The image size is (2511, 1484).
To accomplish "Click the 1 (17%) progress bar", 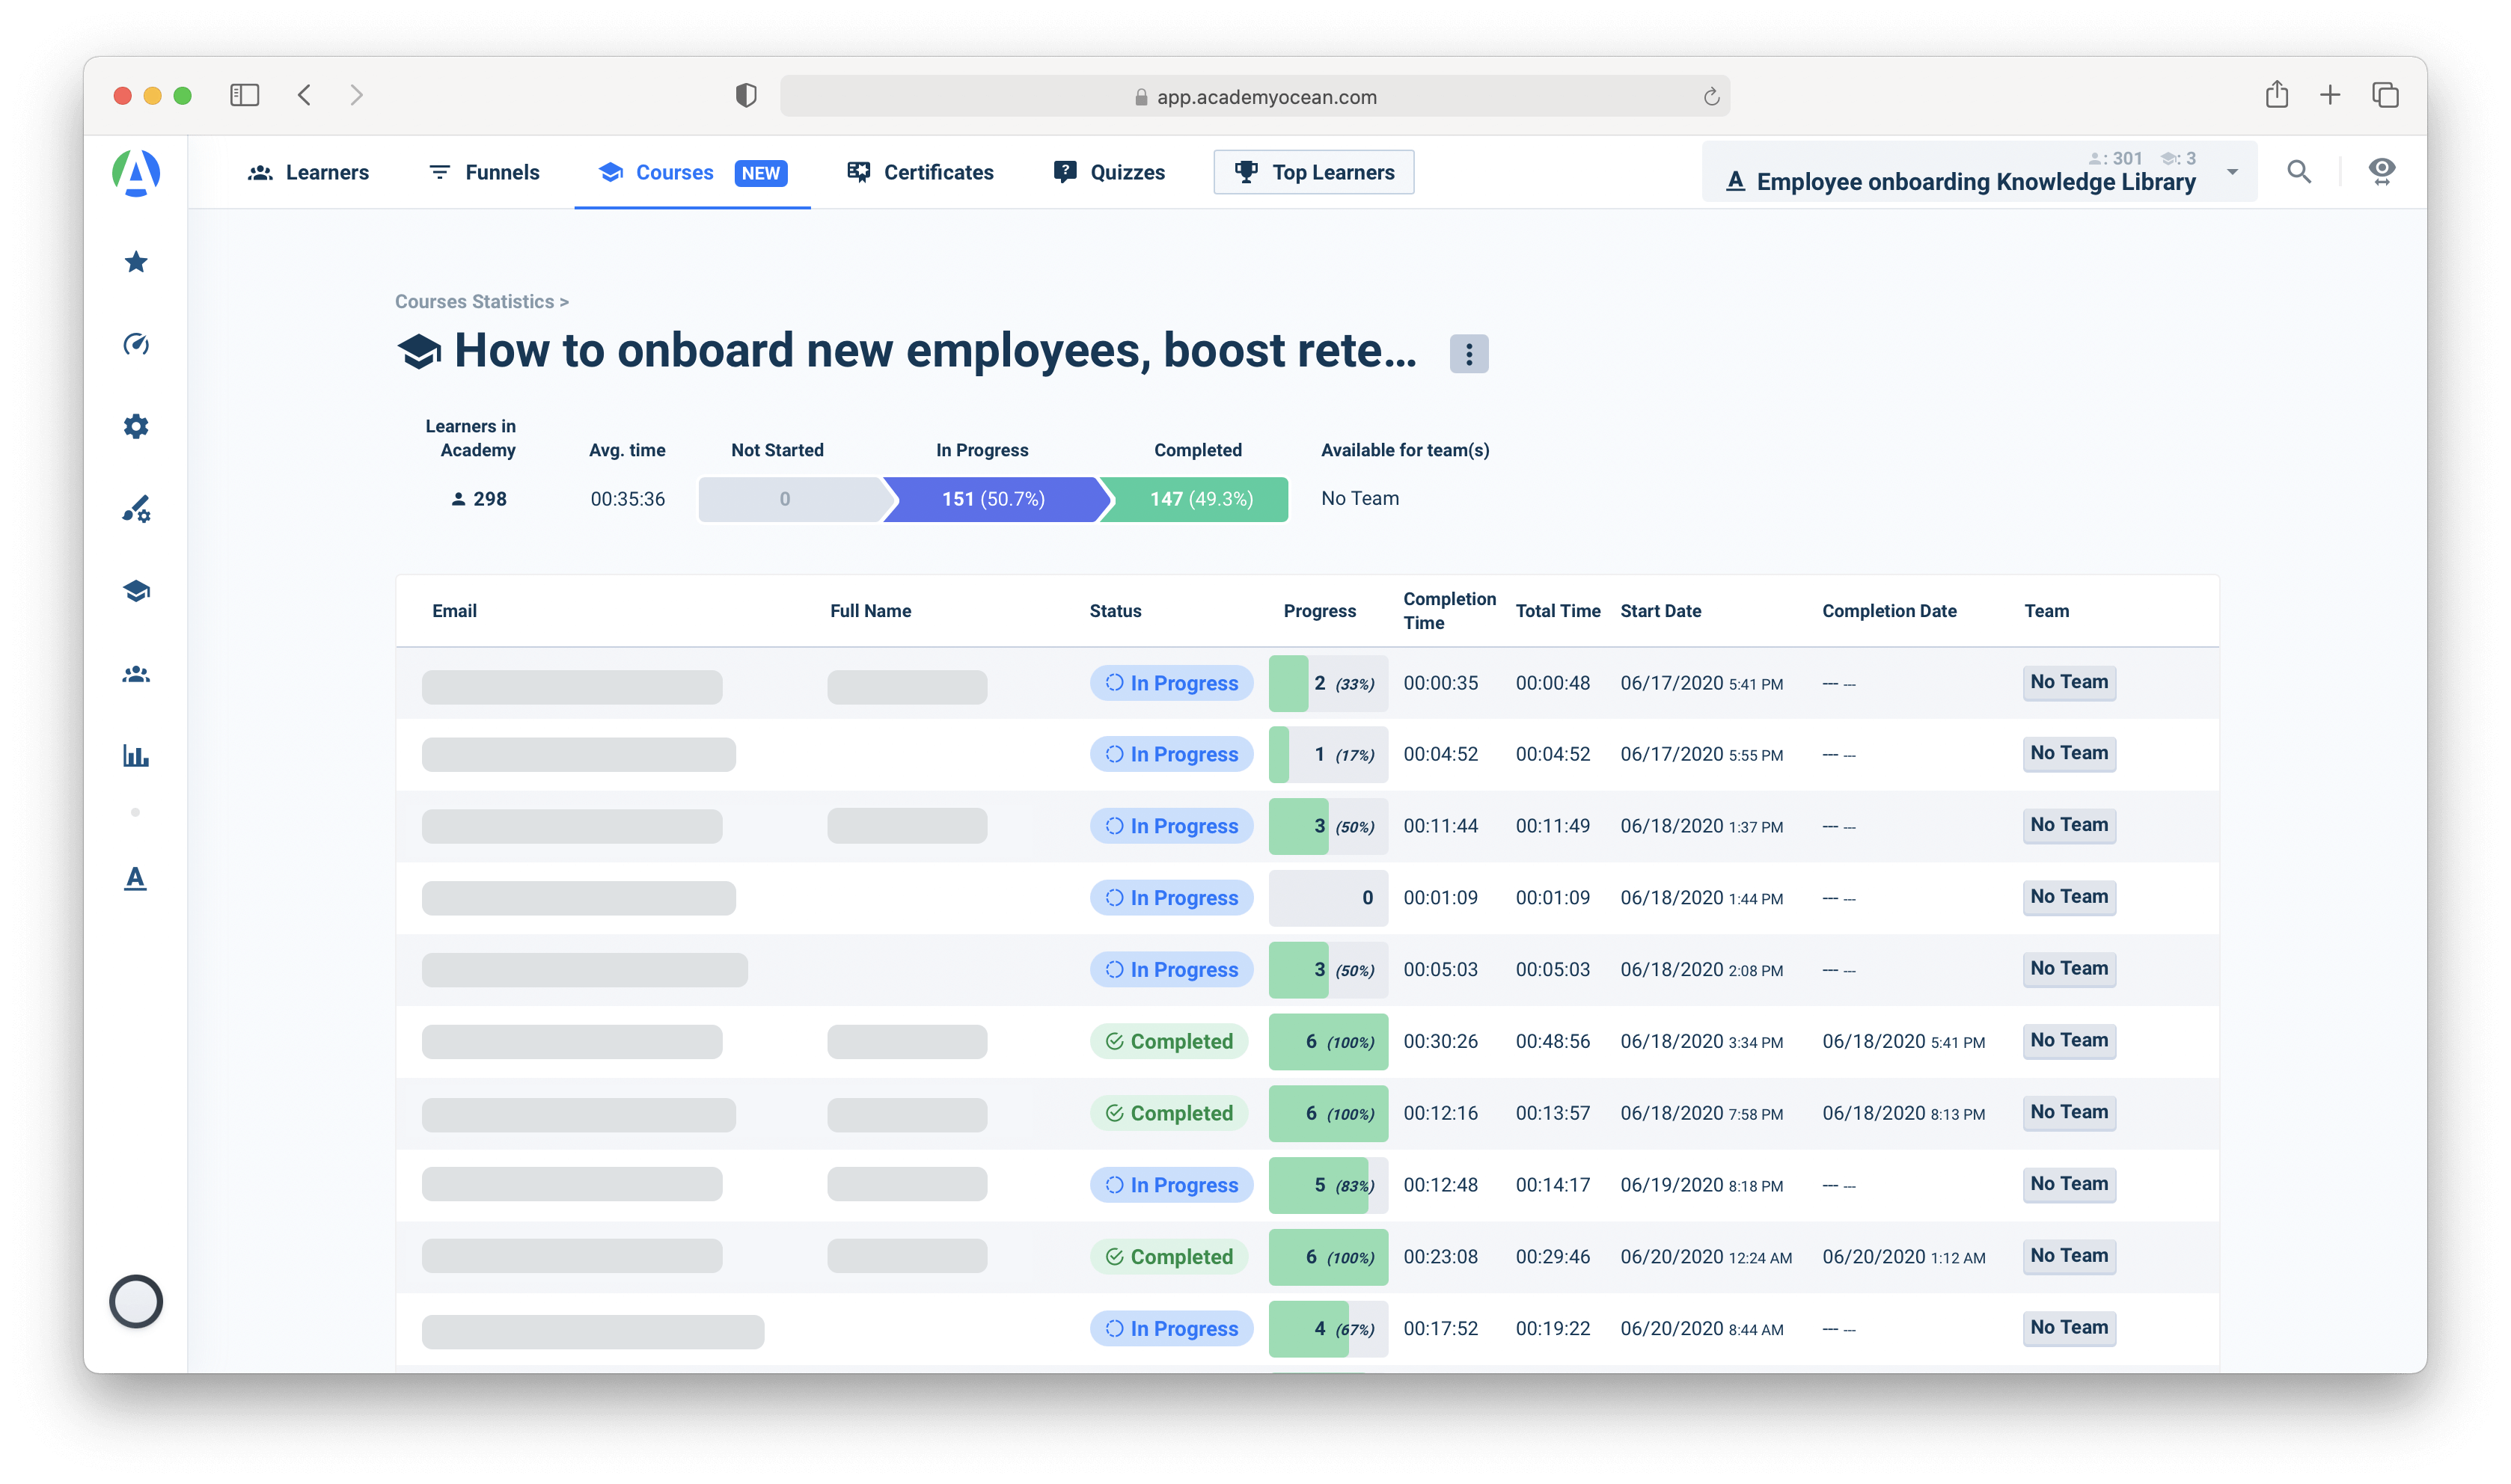I will pyautogui.click(x=1328, y=754).
